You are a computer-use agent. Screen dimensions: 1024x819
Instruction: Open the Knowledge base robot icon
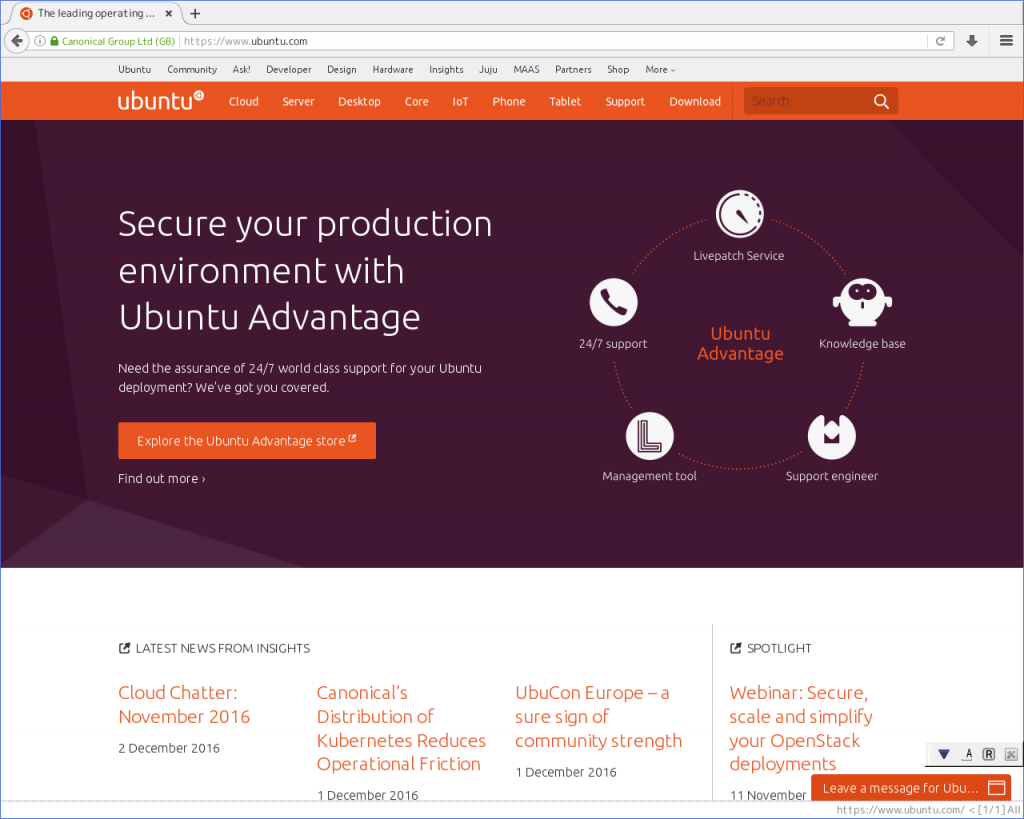861,301
